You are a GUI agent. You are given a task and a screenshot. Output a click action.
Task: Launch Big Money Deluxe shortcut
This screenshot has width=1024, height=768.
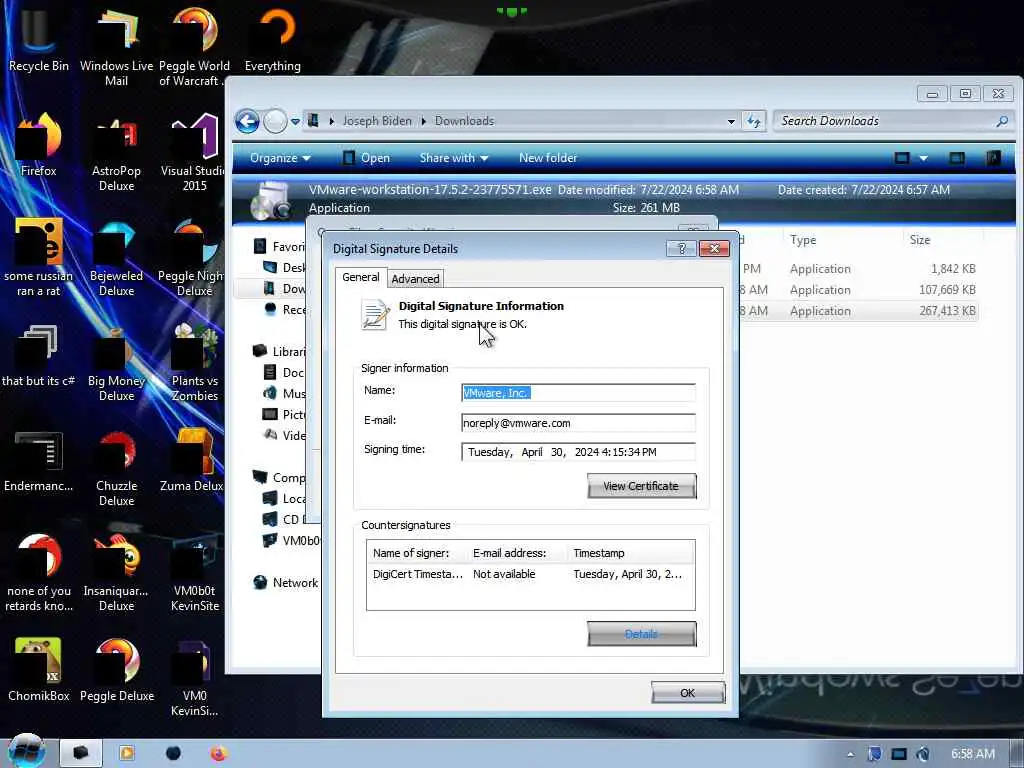coord(116,362)
